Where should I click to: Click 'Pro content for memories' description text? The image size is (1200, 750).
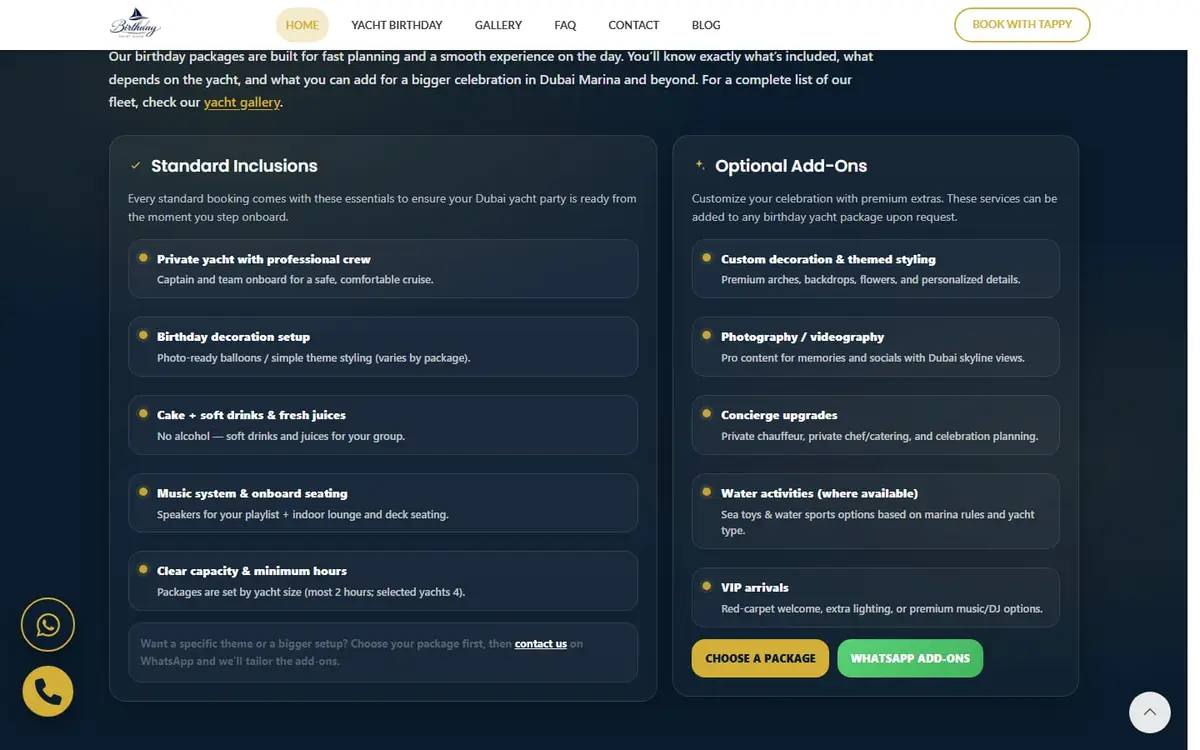[873, 358]
